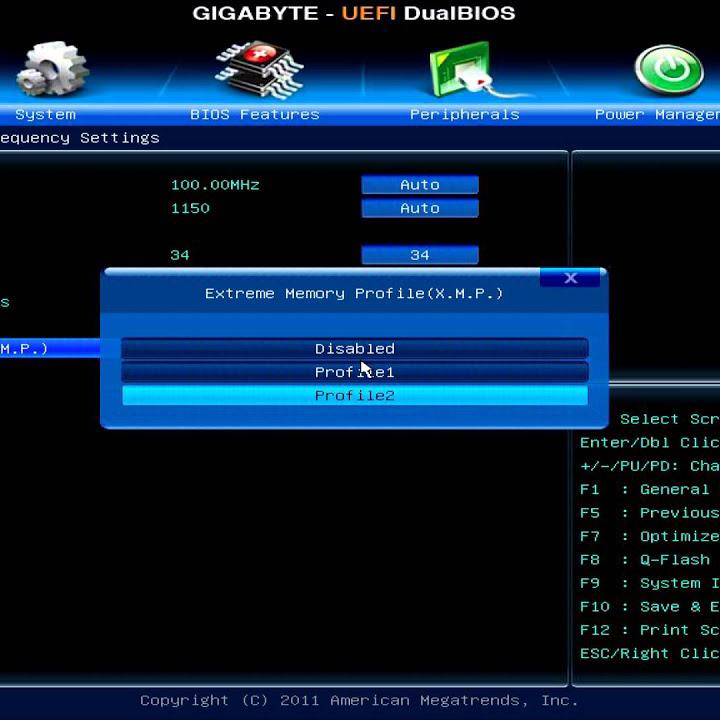Select the Disabled option in X.M.P. popup

click(x=354, y=348)
